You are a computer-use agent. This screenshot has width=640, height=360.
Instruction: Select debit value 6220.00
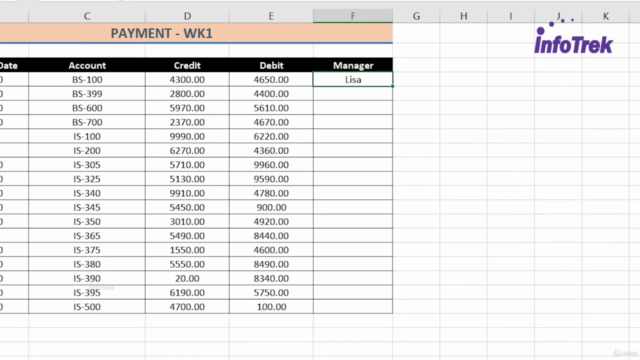coord(271,136)
